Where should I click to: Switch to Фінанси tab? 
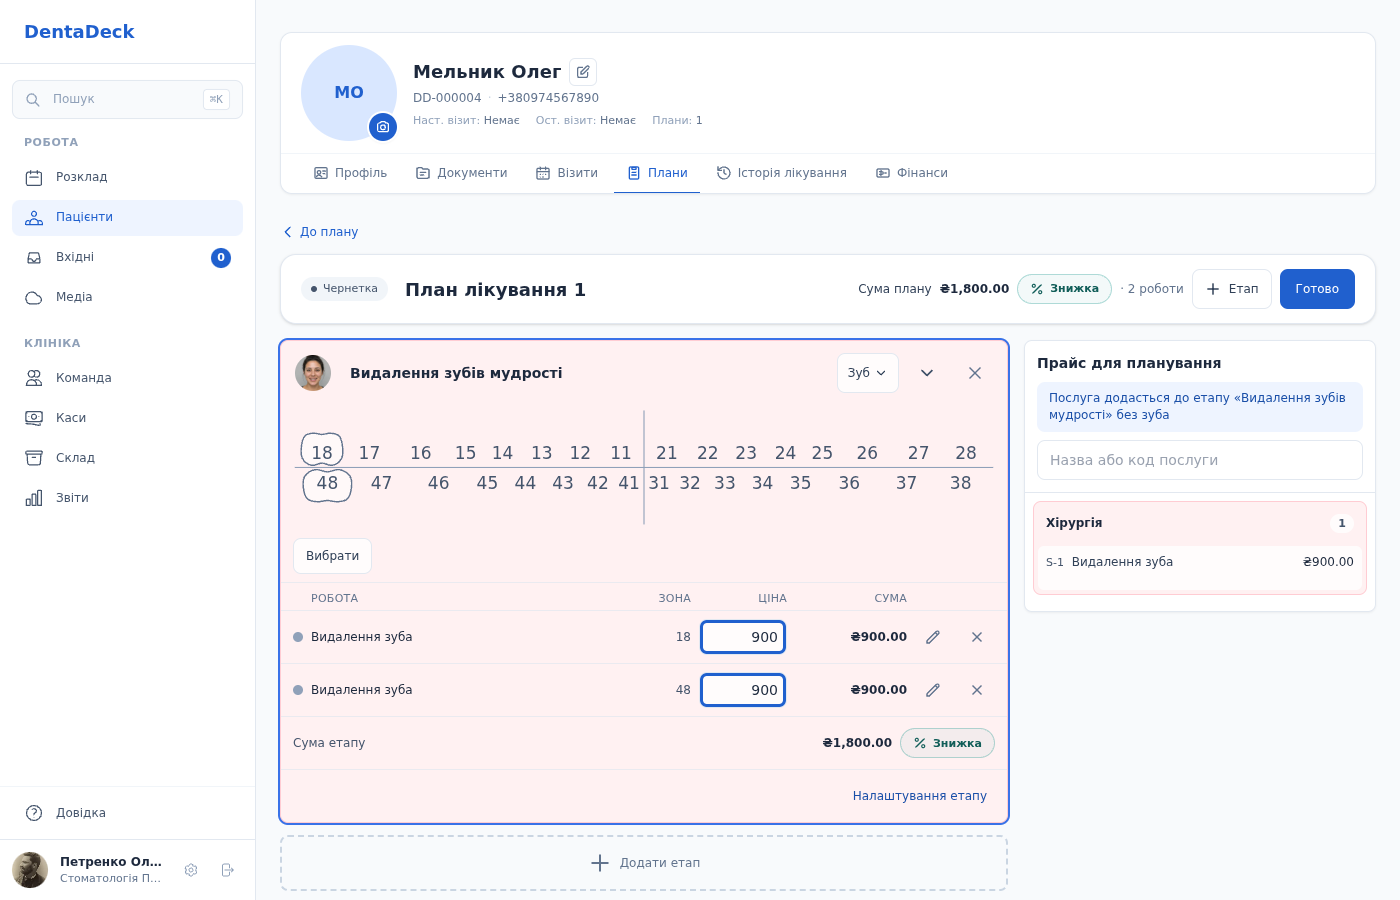coord(912,173)
